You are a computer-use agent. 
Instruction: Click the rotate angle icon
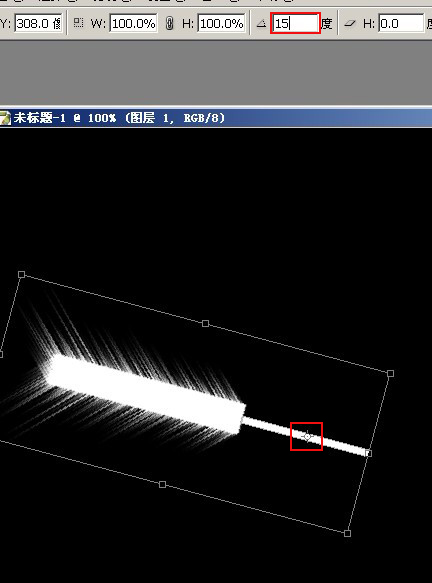point(262,24)
